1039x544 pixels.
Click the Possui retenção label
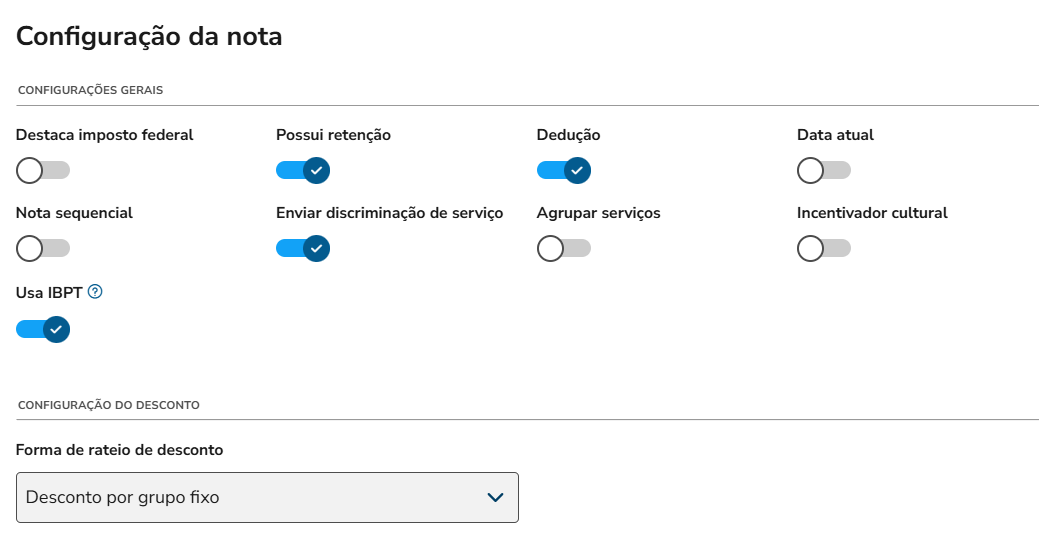[333, 135]
